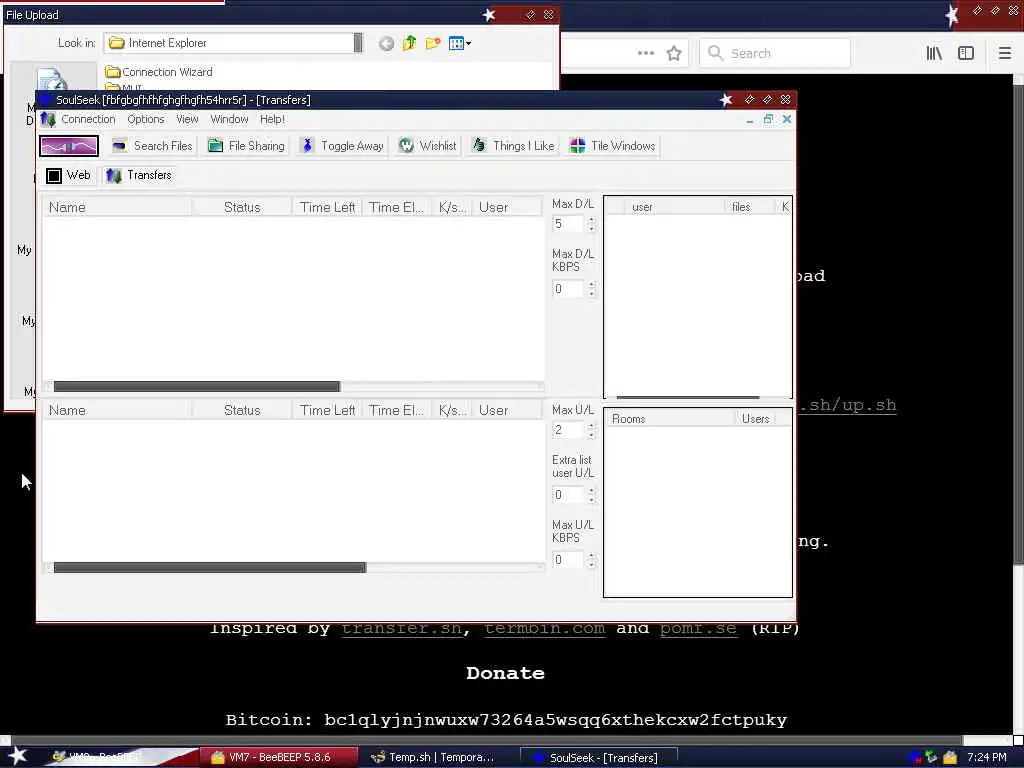Sort downloads by User column header
Viewport: 1024px width, 768px height.
pos(507,207)
